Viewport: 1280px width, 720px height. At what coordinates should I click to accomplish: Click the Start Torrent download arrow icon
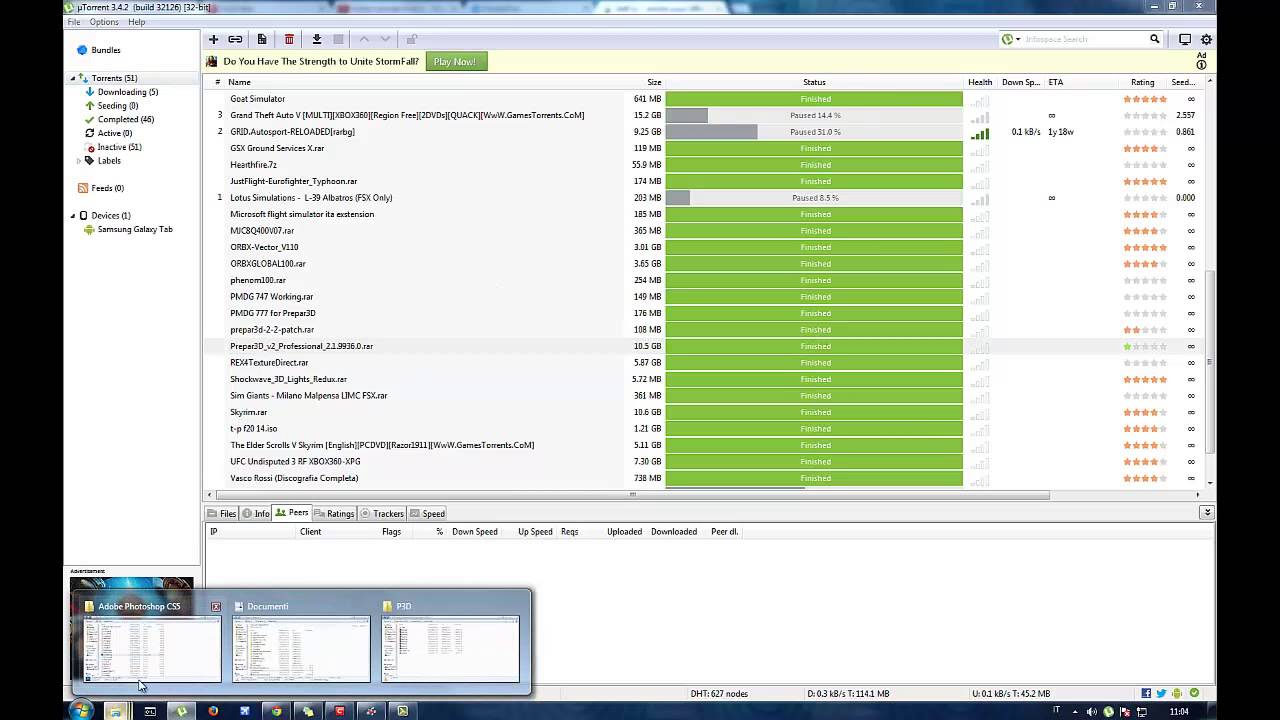click(x=316, y=39)
